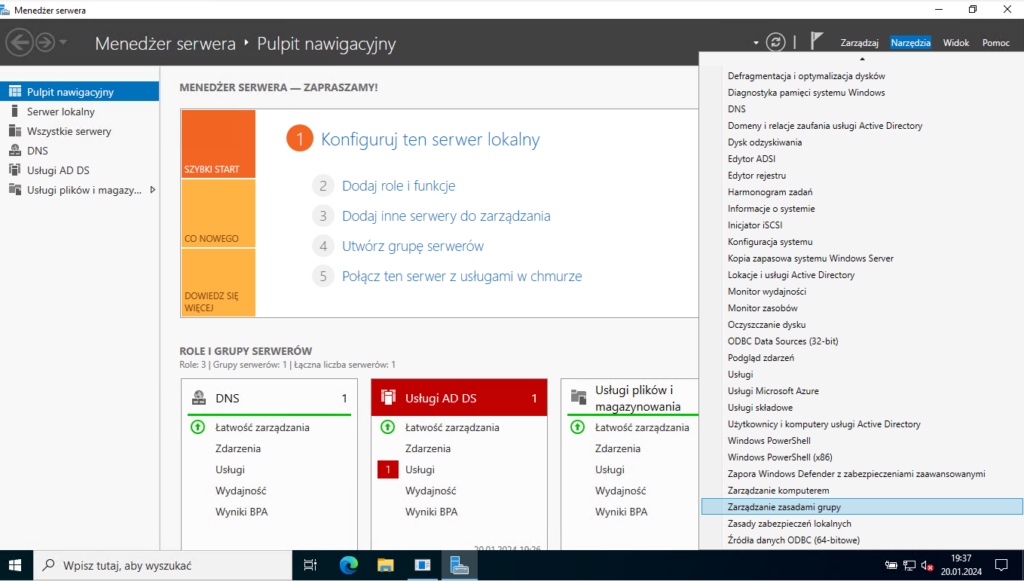Click the network icon in the system tray

pyautogui.click(x=909, y=565)
